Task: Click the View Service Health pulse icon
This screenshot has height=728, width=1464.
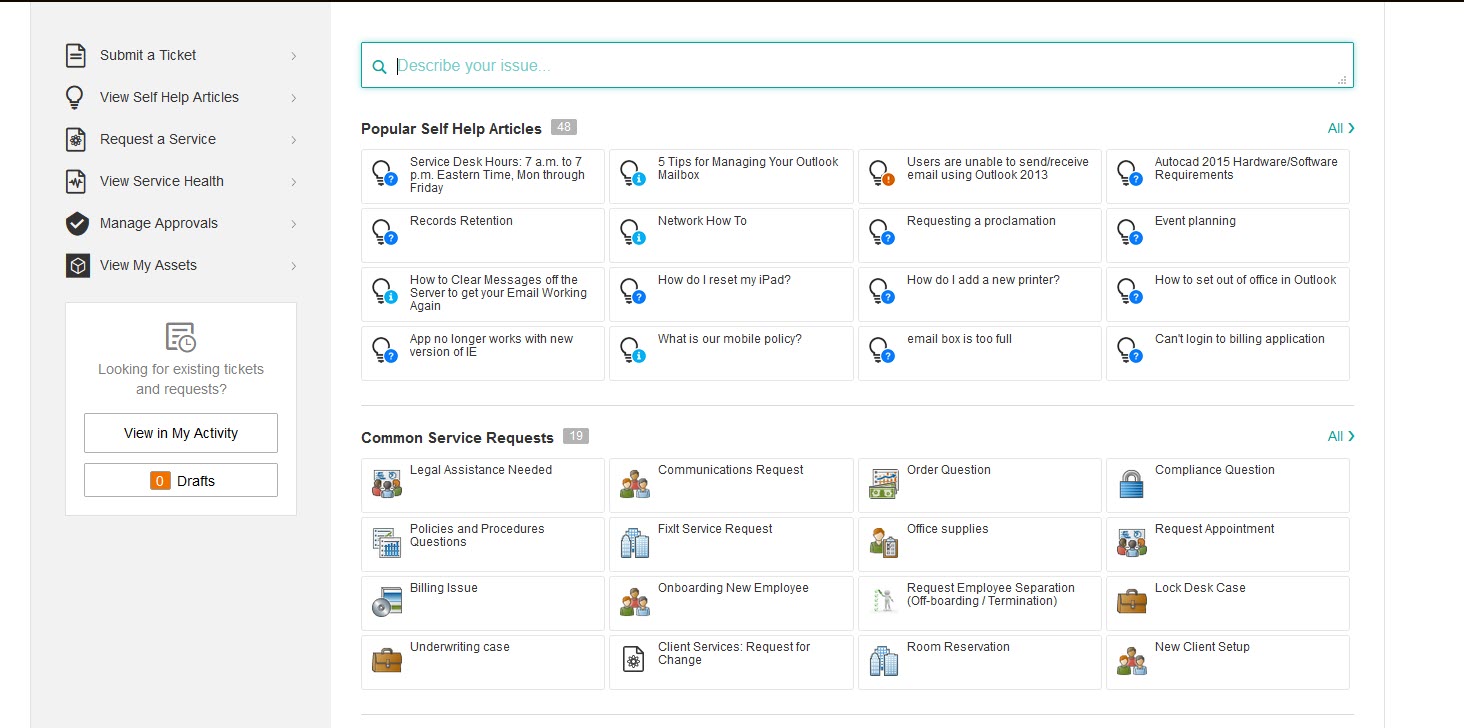Action: click(x=76, y=182)
